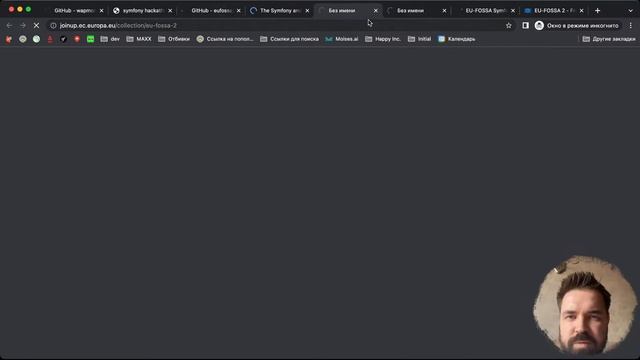This screenshot has width=640, height=360.
Task: Switch to the EU-FOSSA 2 tab
Action: pyautogui.click(x=553, y=11)
